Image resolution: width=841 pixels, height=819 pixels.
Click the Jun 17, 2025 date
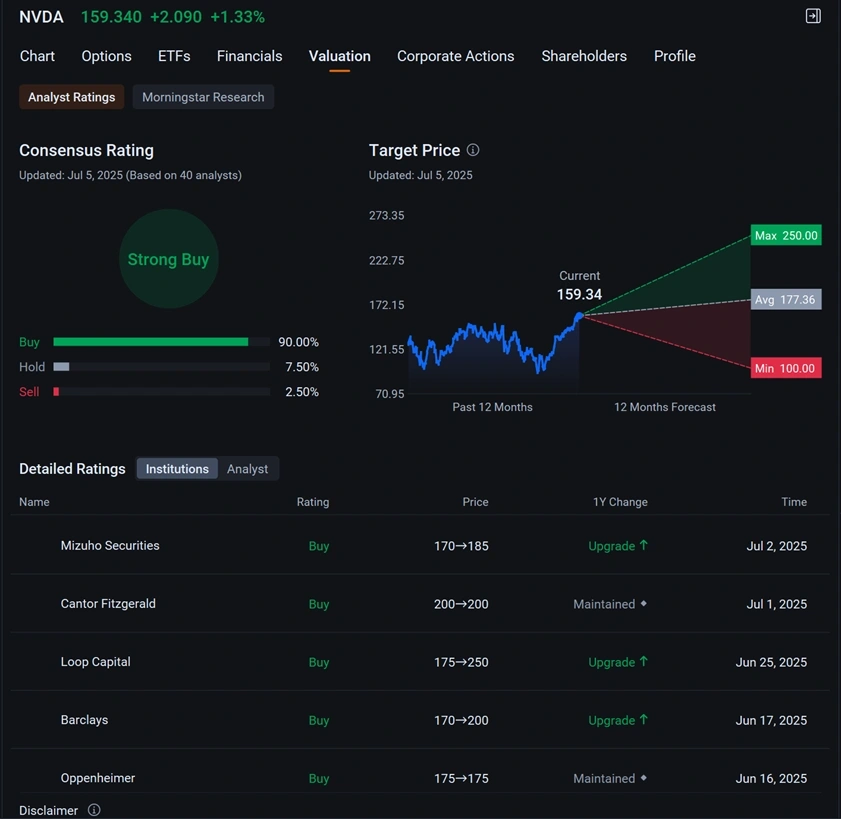[771, 720]
